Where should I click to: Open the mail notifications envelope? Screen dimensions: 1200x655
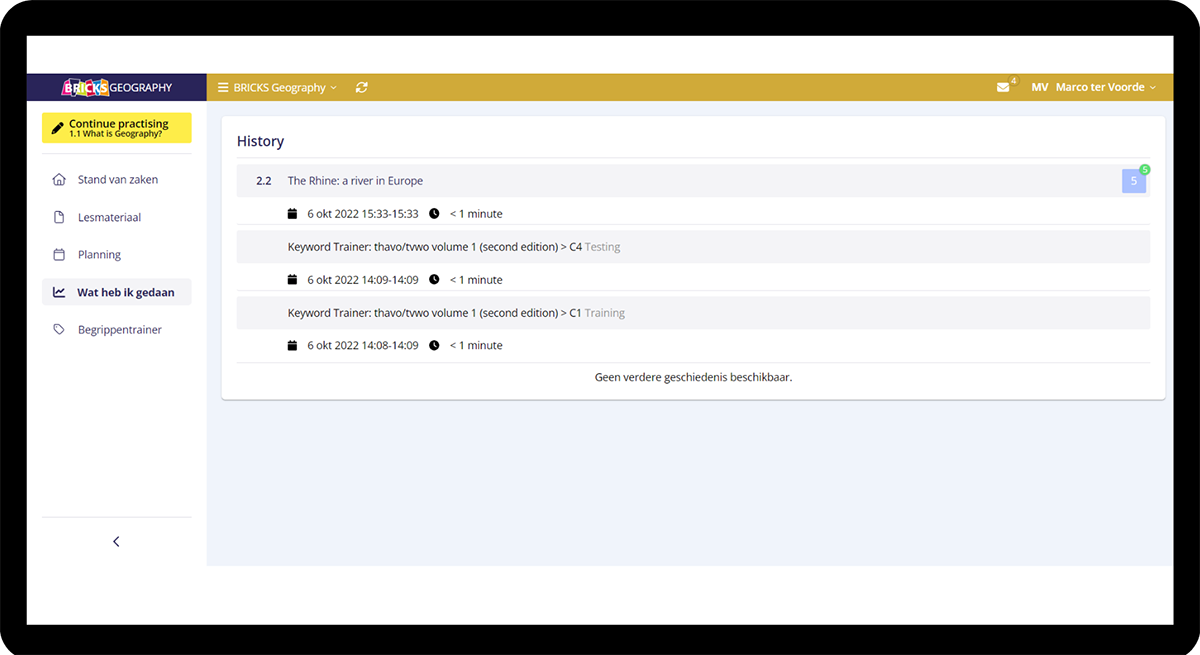(1003, 88)
